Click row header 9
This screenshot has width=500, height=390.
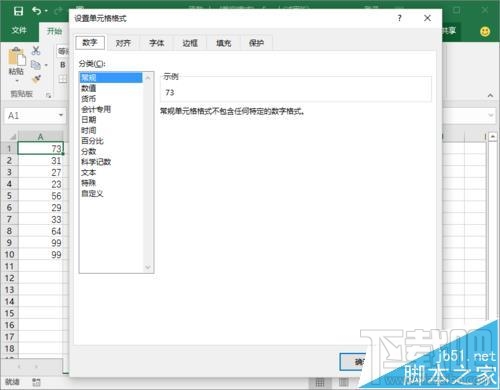(x=9, y=243)
